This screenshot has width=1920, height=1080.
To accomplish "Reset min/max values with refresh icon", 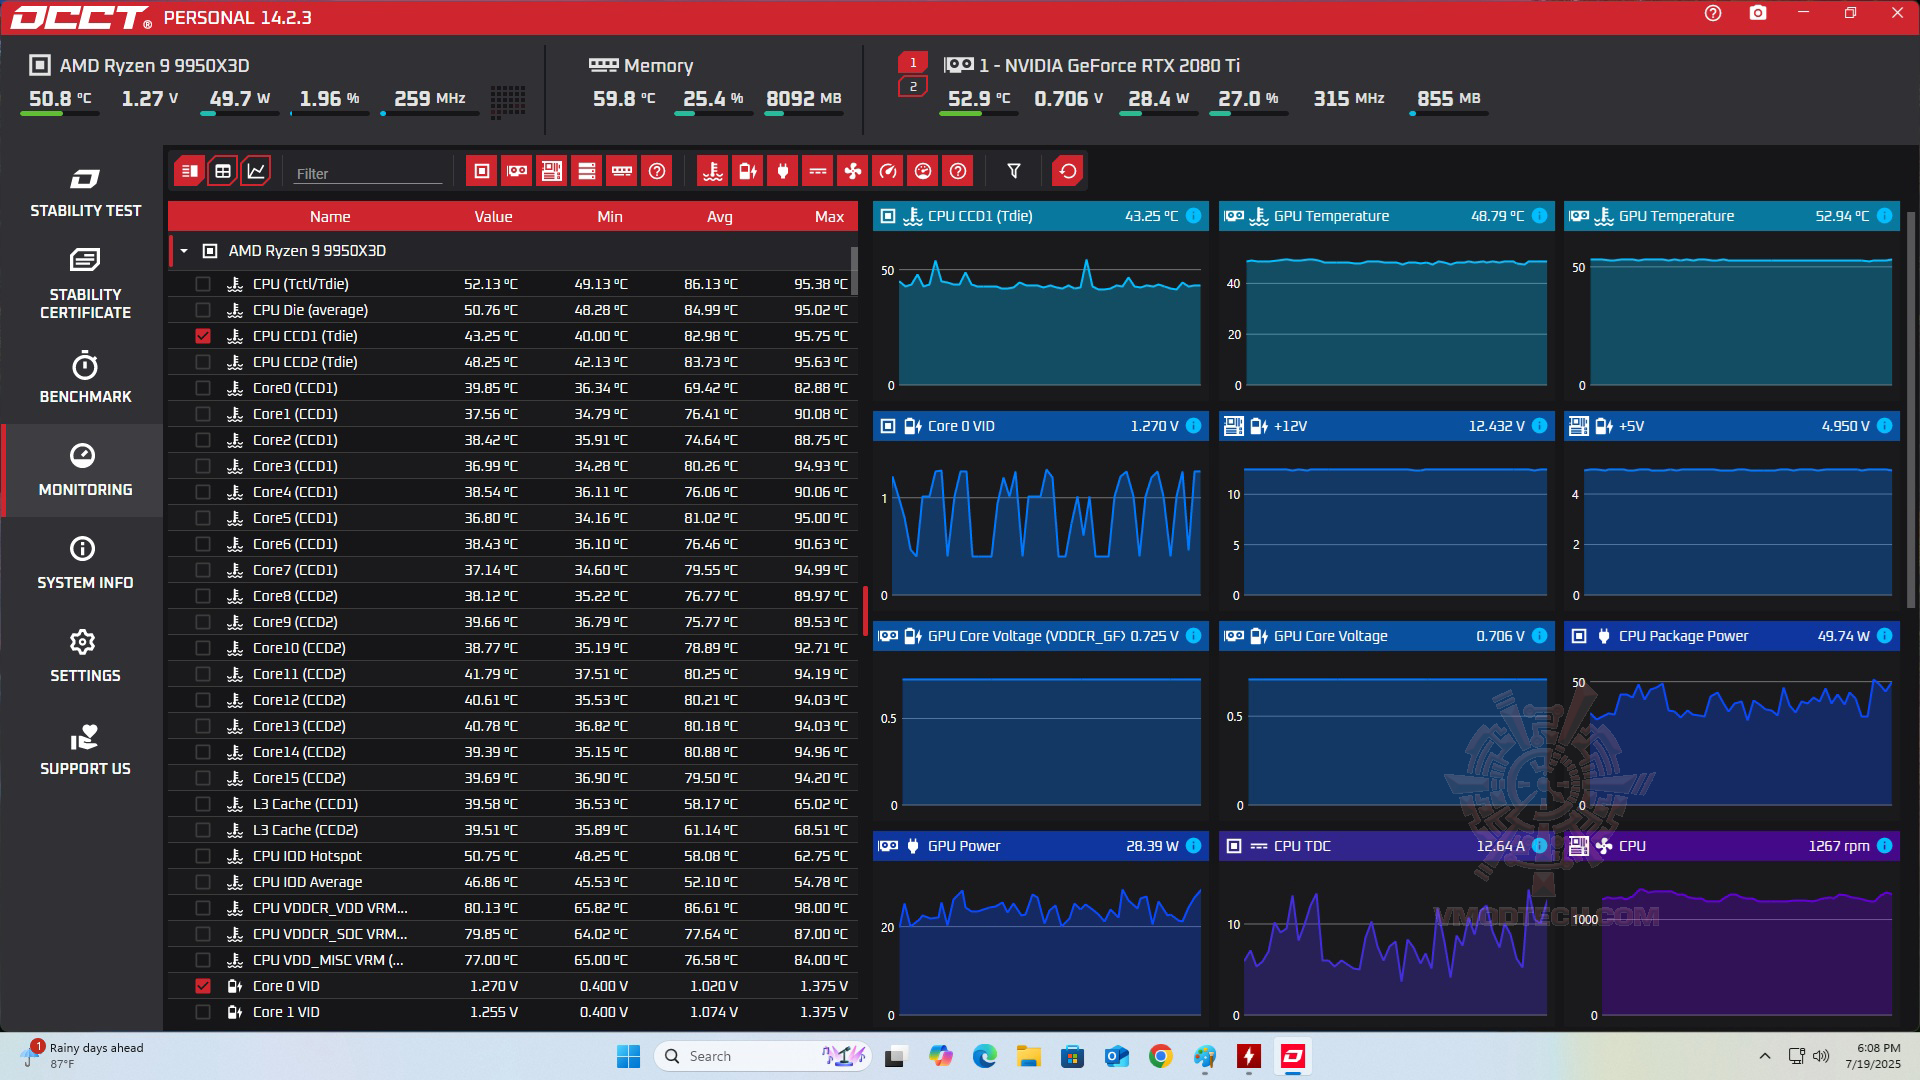I will coord(1067,171).
